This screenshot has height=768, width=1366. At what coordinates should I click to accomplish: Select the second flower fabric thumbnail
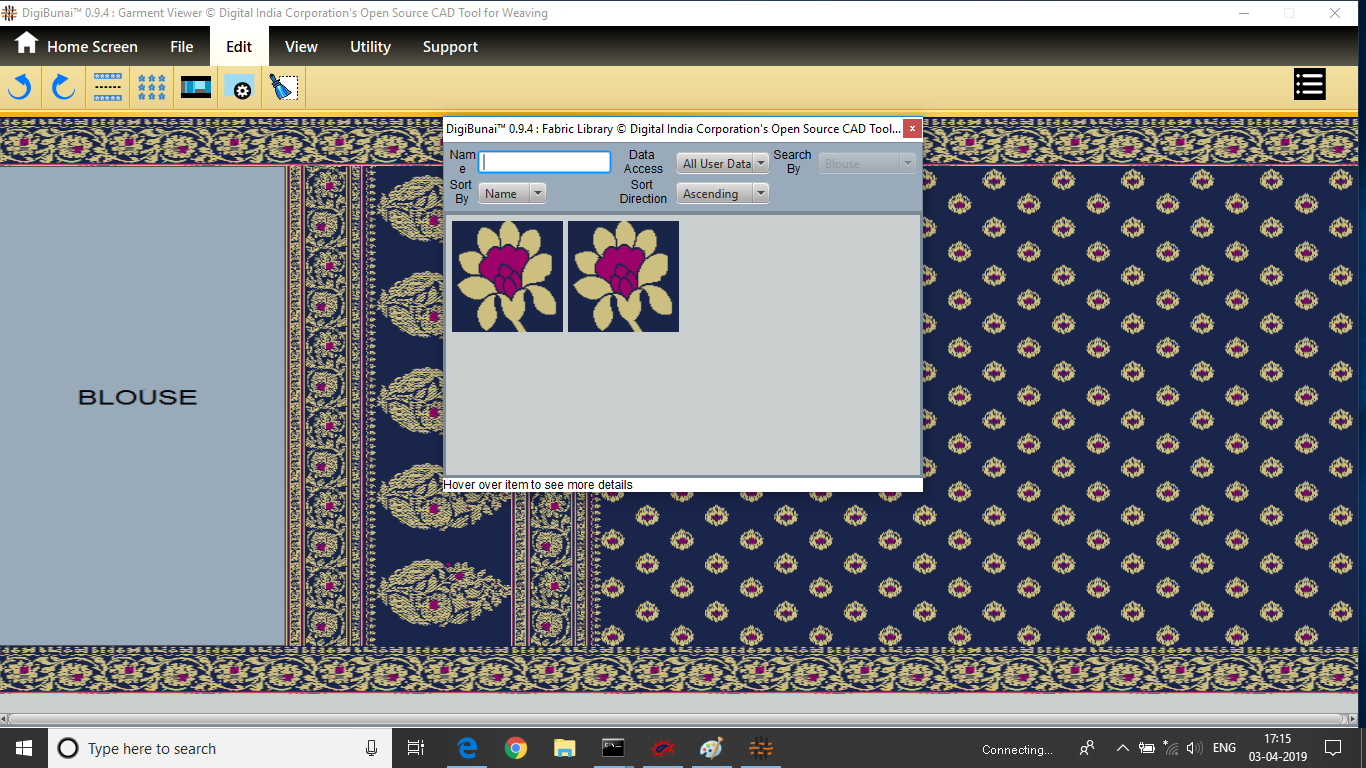pyautogui.click(x=623, y=276)
